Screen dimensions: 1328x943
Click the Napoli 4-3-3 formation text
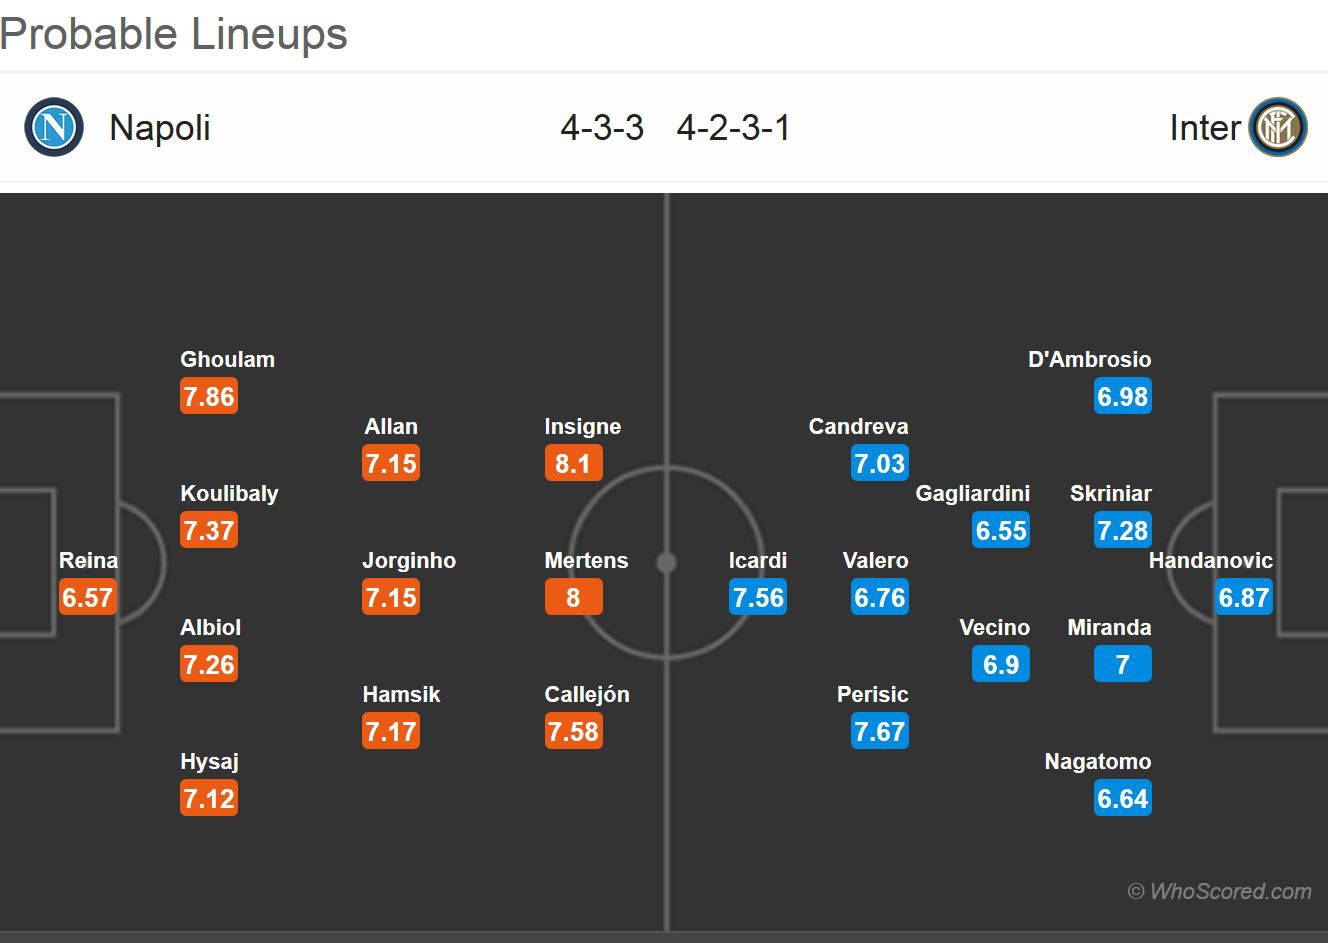click(x=602, y=128)
